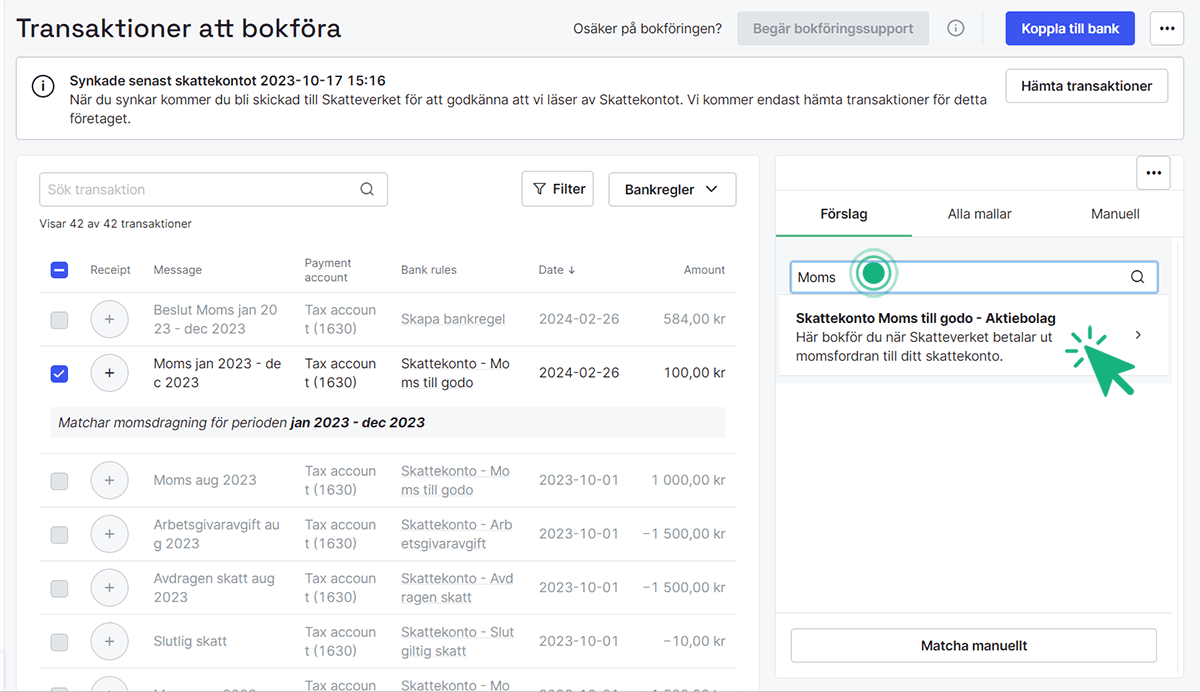Screen dimensions: 1200x692
Task: Switch to the Manuell tab
Action: (1114, 214)
